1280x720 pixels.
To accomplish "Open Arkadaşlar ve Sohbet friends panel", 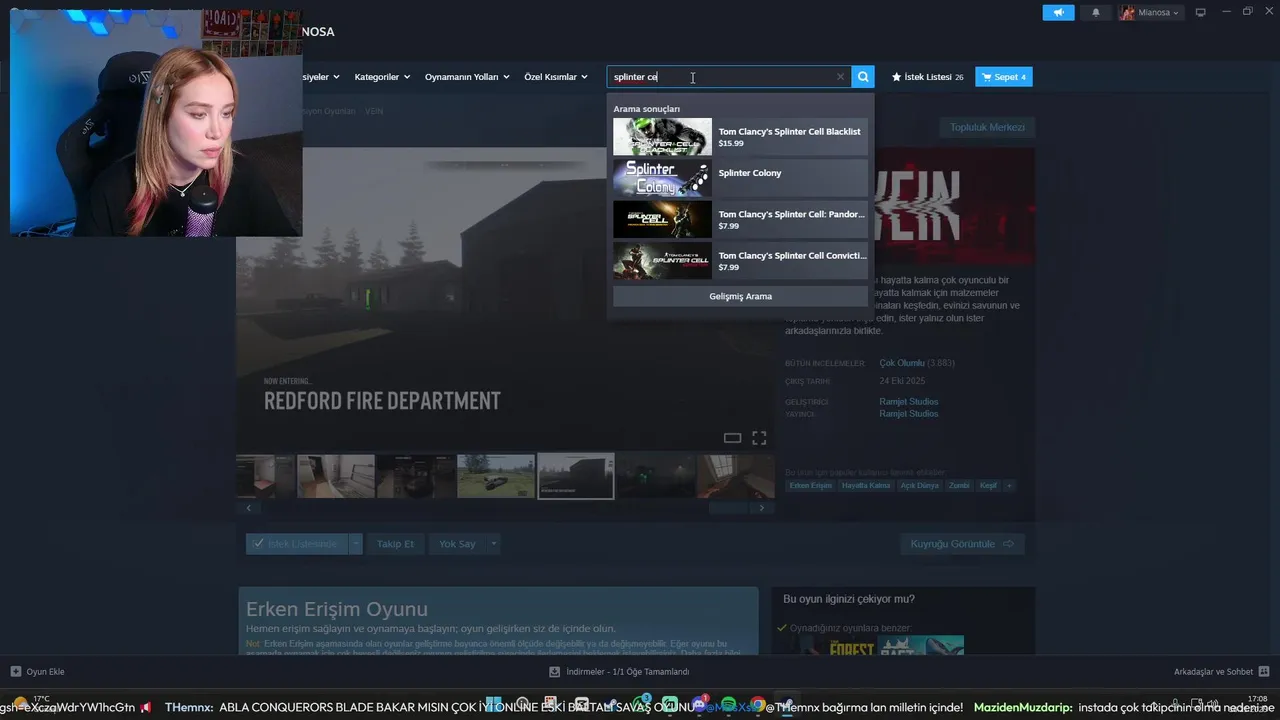I will pyautogui.click(x=1221, y=672).
